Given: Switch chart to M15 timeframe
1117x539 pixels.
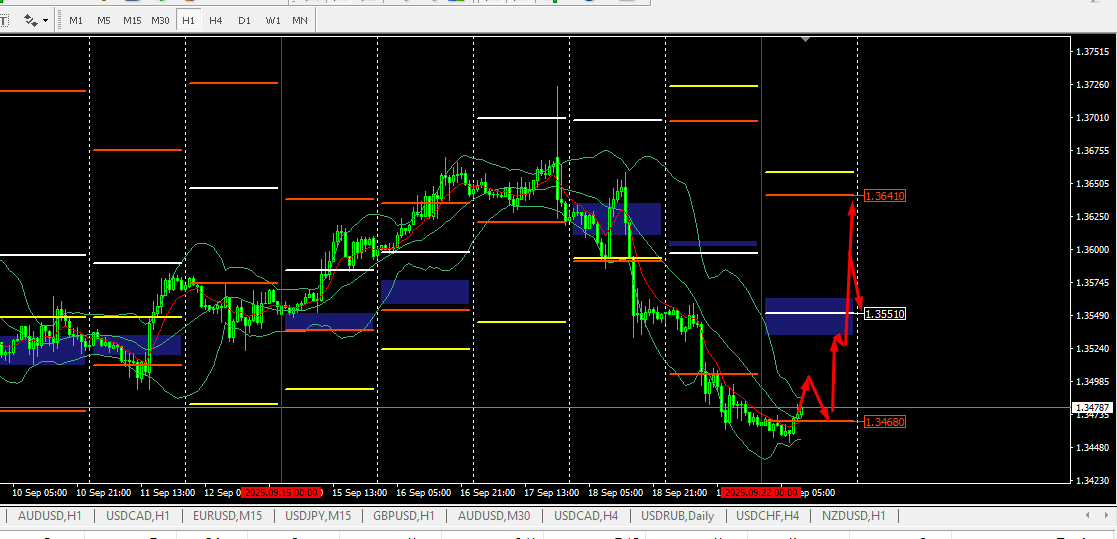Looking at the screenshot, I should [132, 21].
